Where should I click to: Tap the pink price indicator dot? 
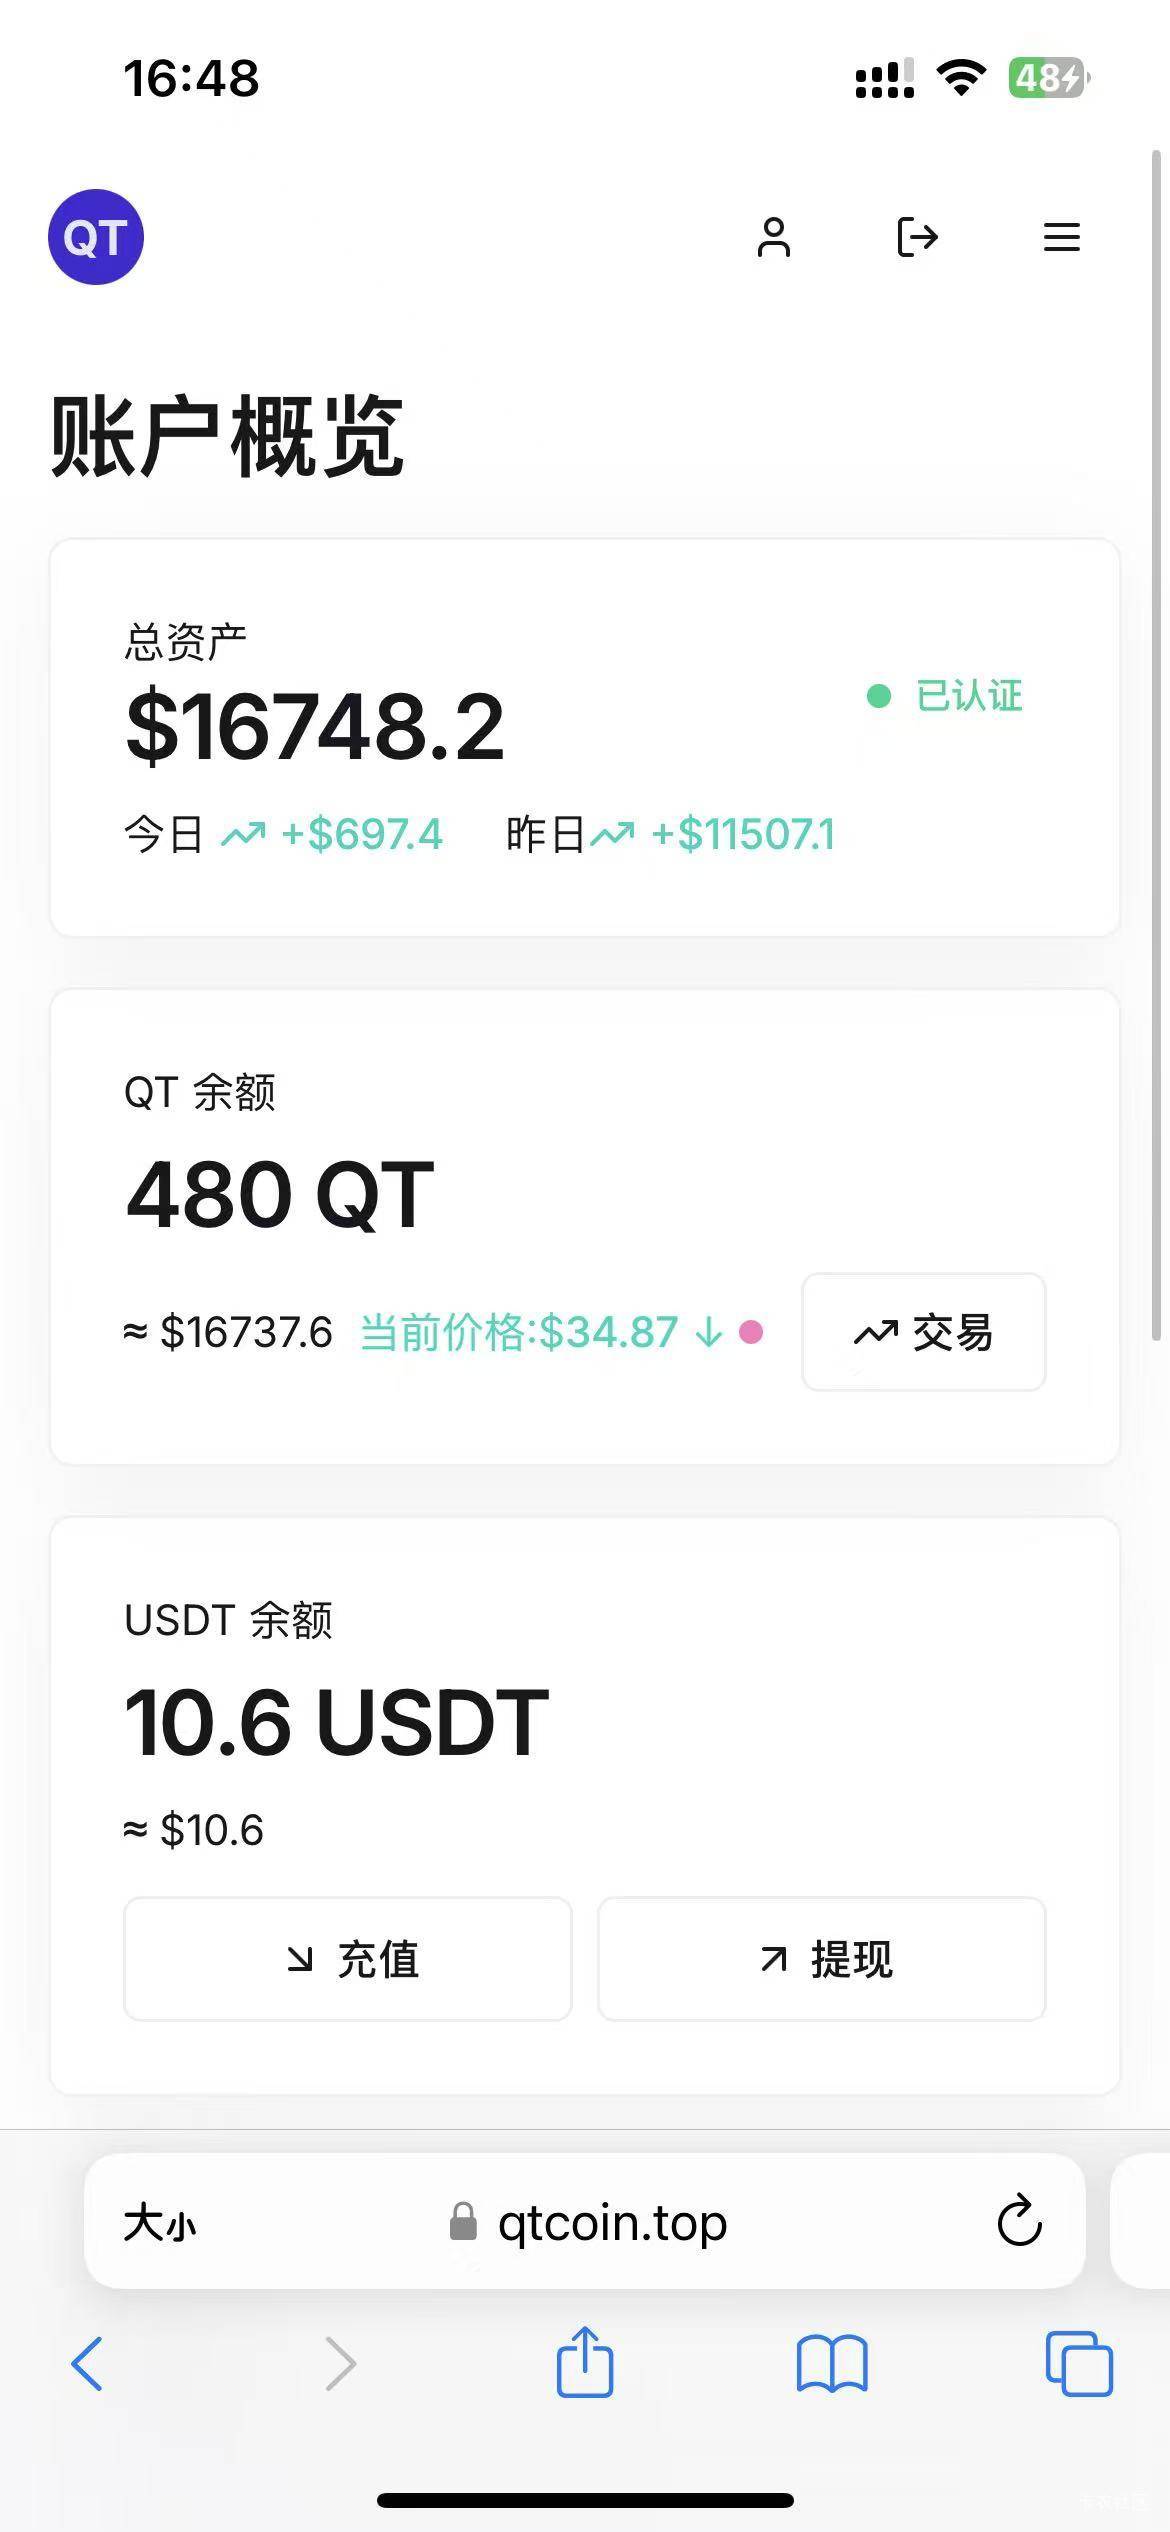coord(751,1332)
